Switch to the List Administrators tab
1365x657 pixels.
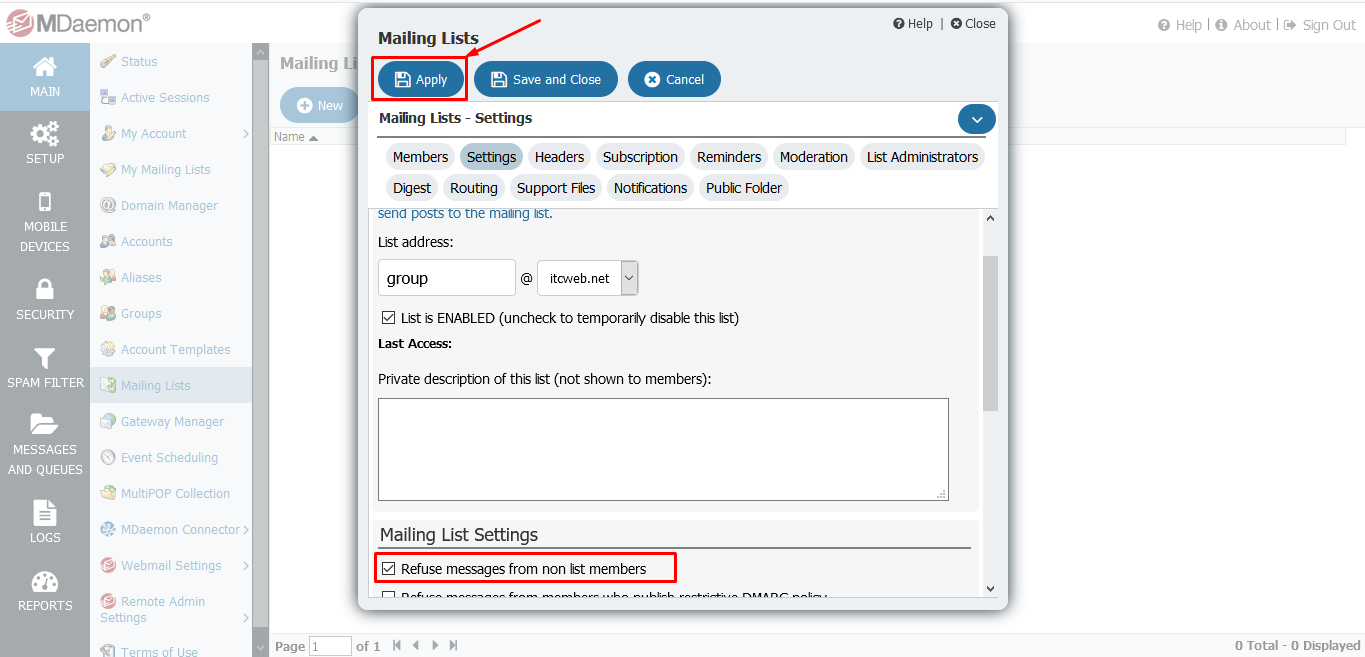coord(922,157)
